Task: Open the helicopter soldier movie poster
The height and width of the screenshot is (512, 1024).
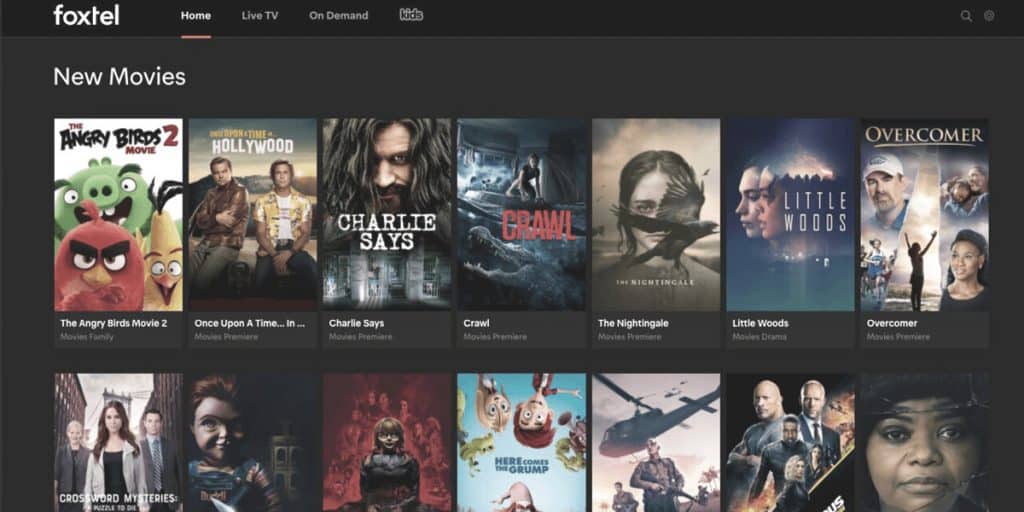Action: point(656,443)
